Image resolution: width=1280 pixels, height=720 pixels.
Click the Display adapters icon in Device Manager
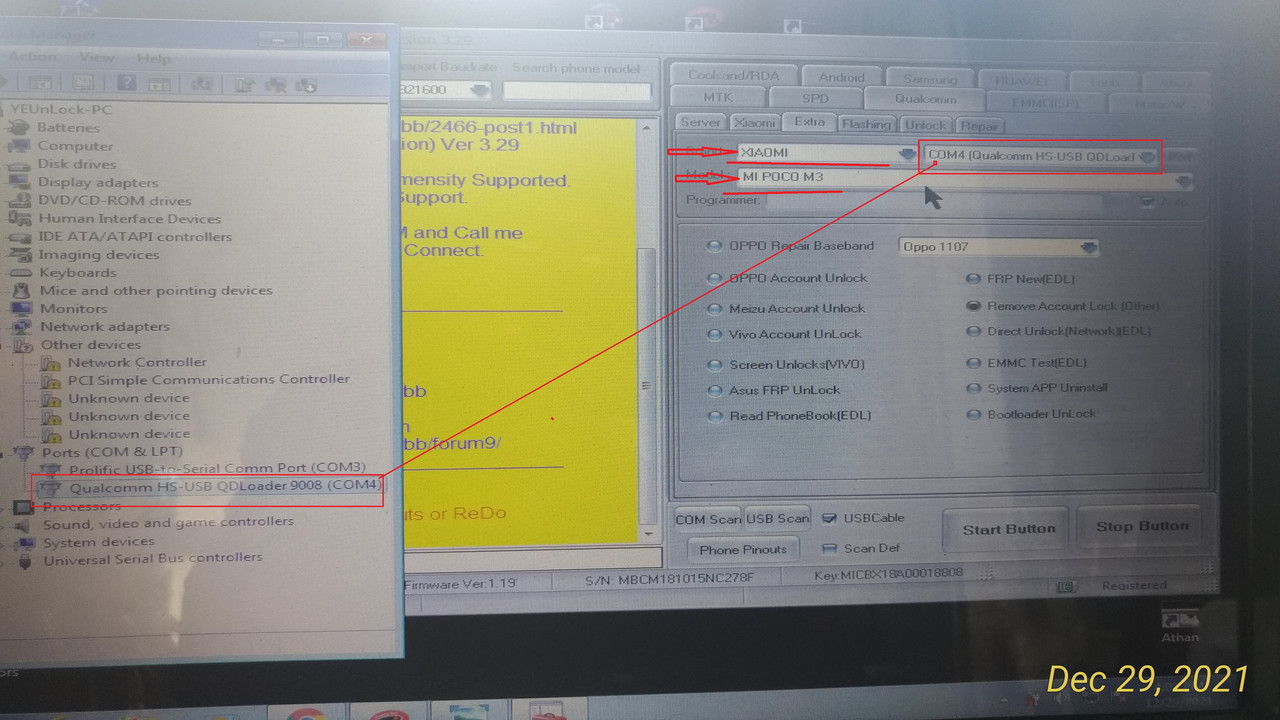20,182
